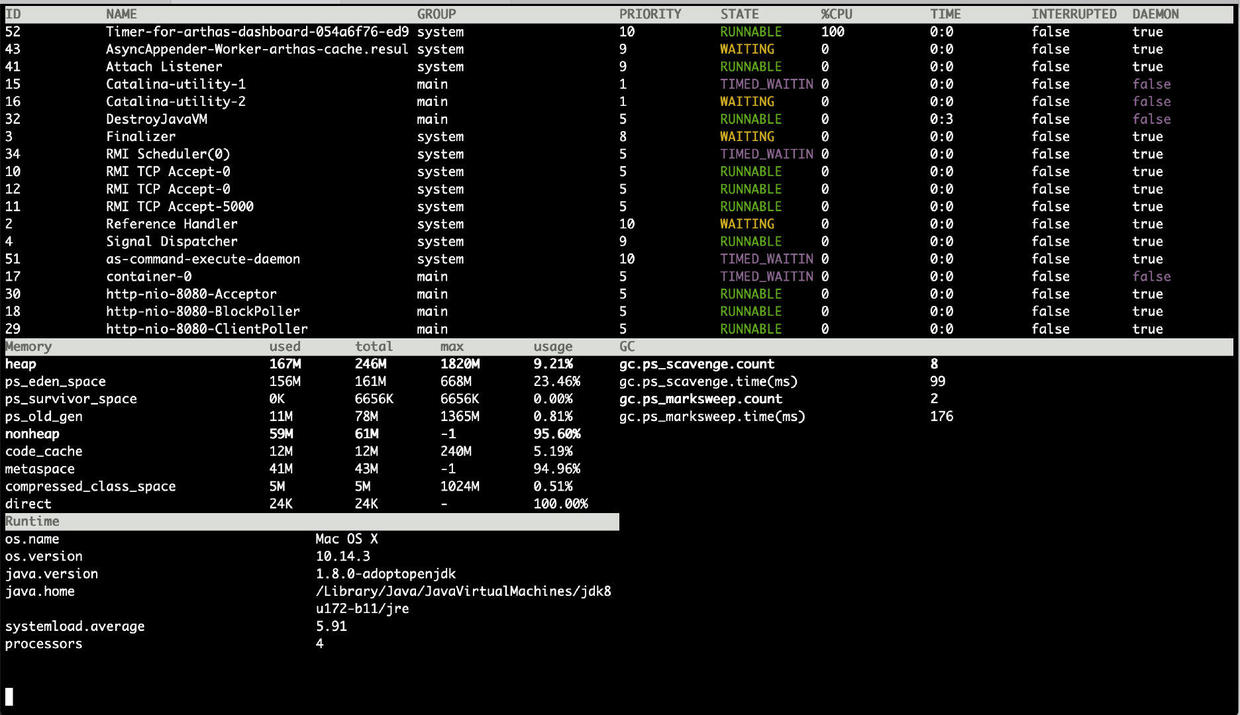The height and width of the screenshot is (715, 1240).
Task: Select the metaspace label
Action: coord(40,469)
